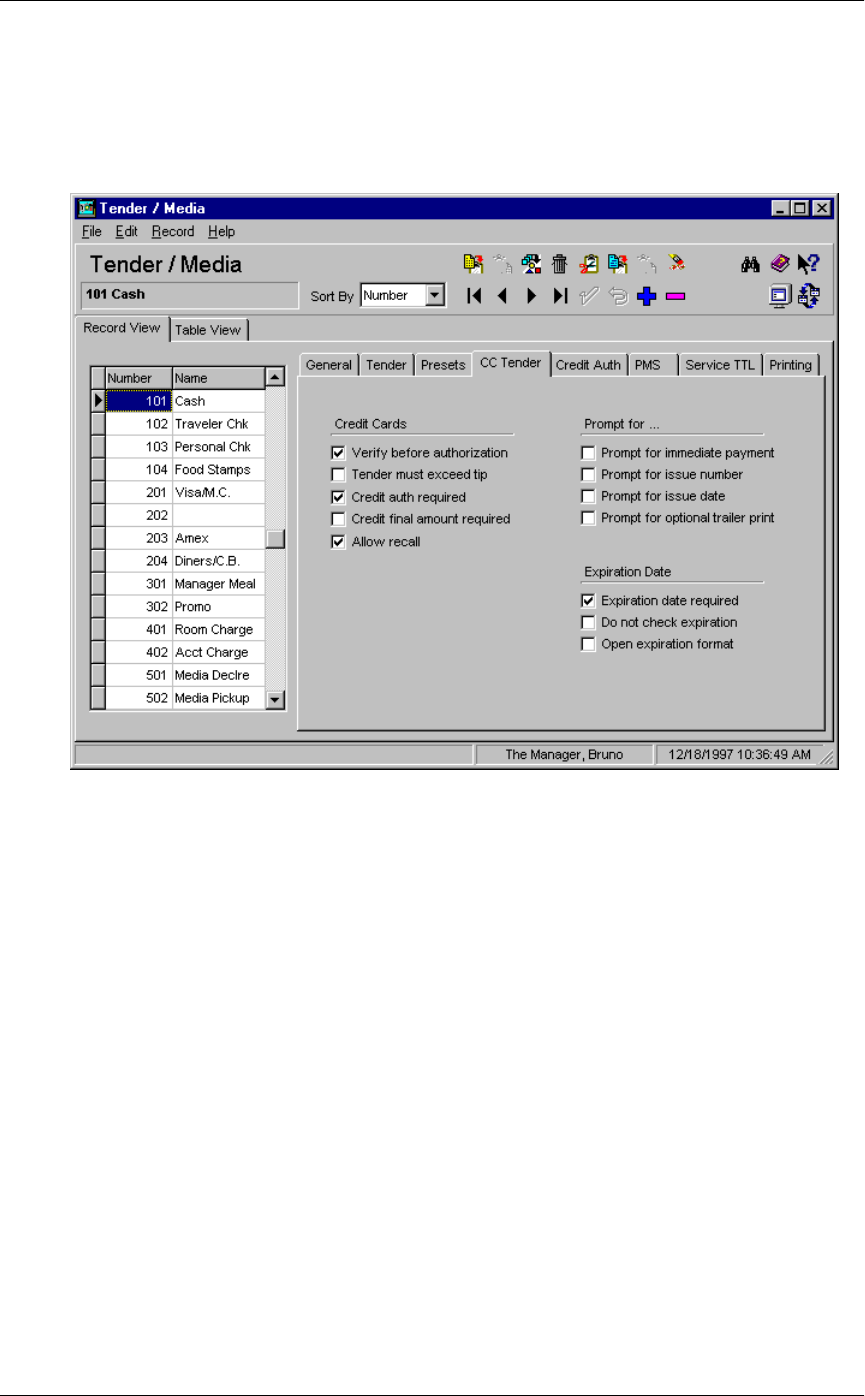The height and width of the screenshot is (1396, 865).
Task: Enable Tender must exceed tip
Action: tap(338, 475)
